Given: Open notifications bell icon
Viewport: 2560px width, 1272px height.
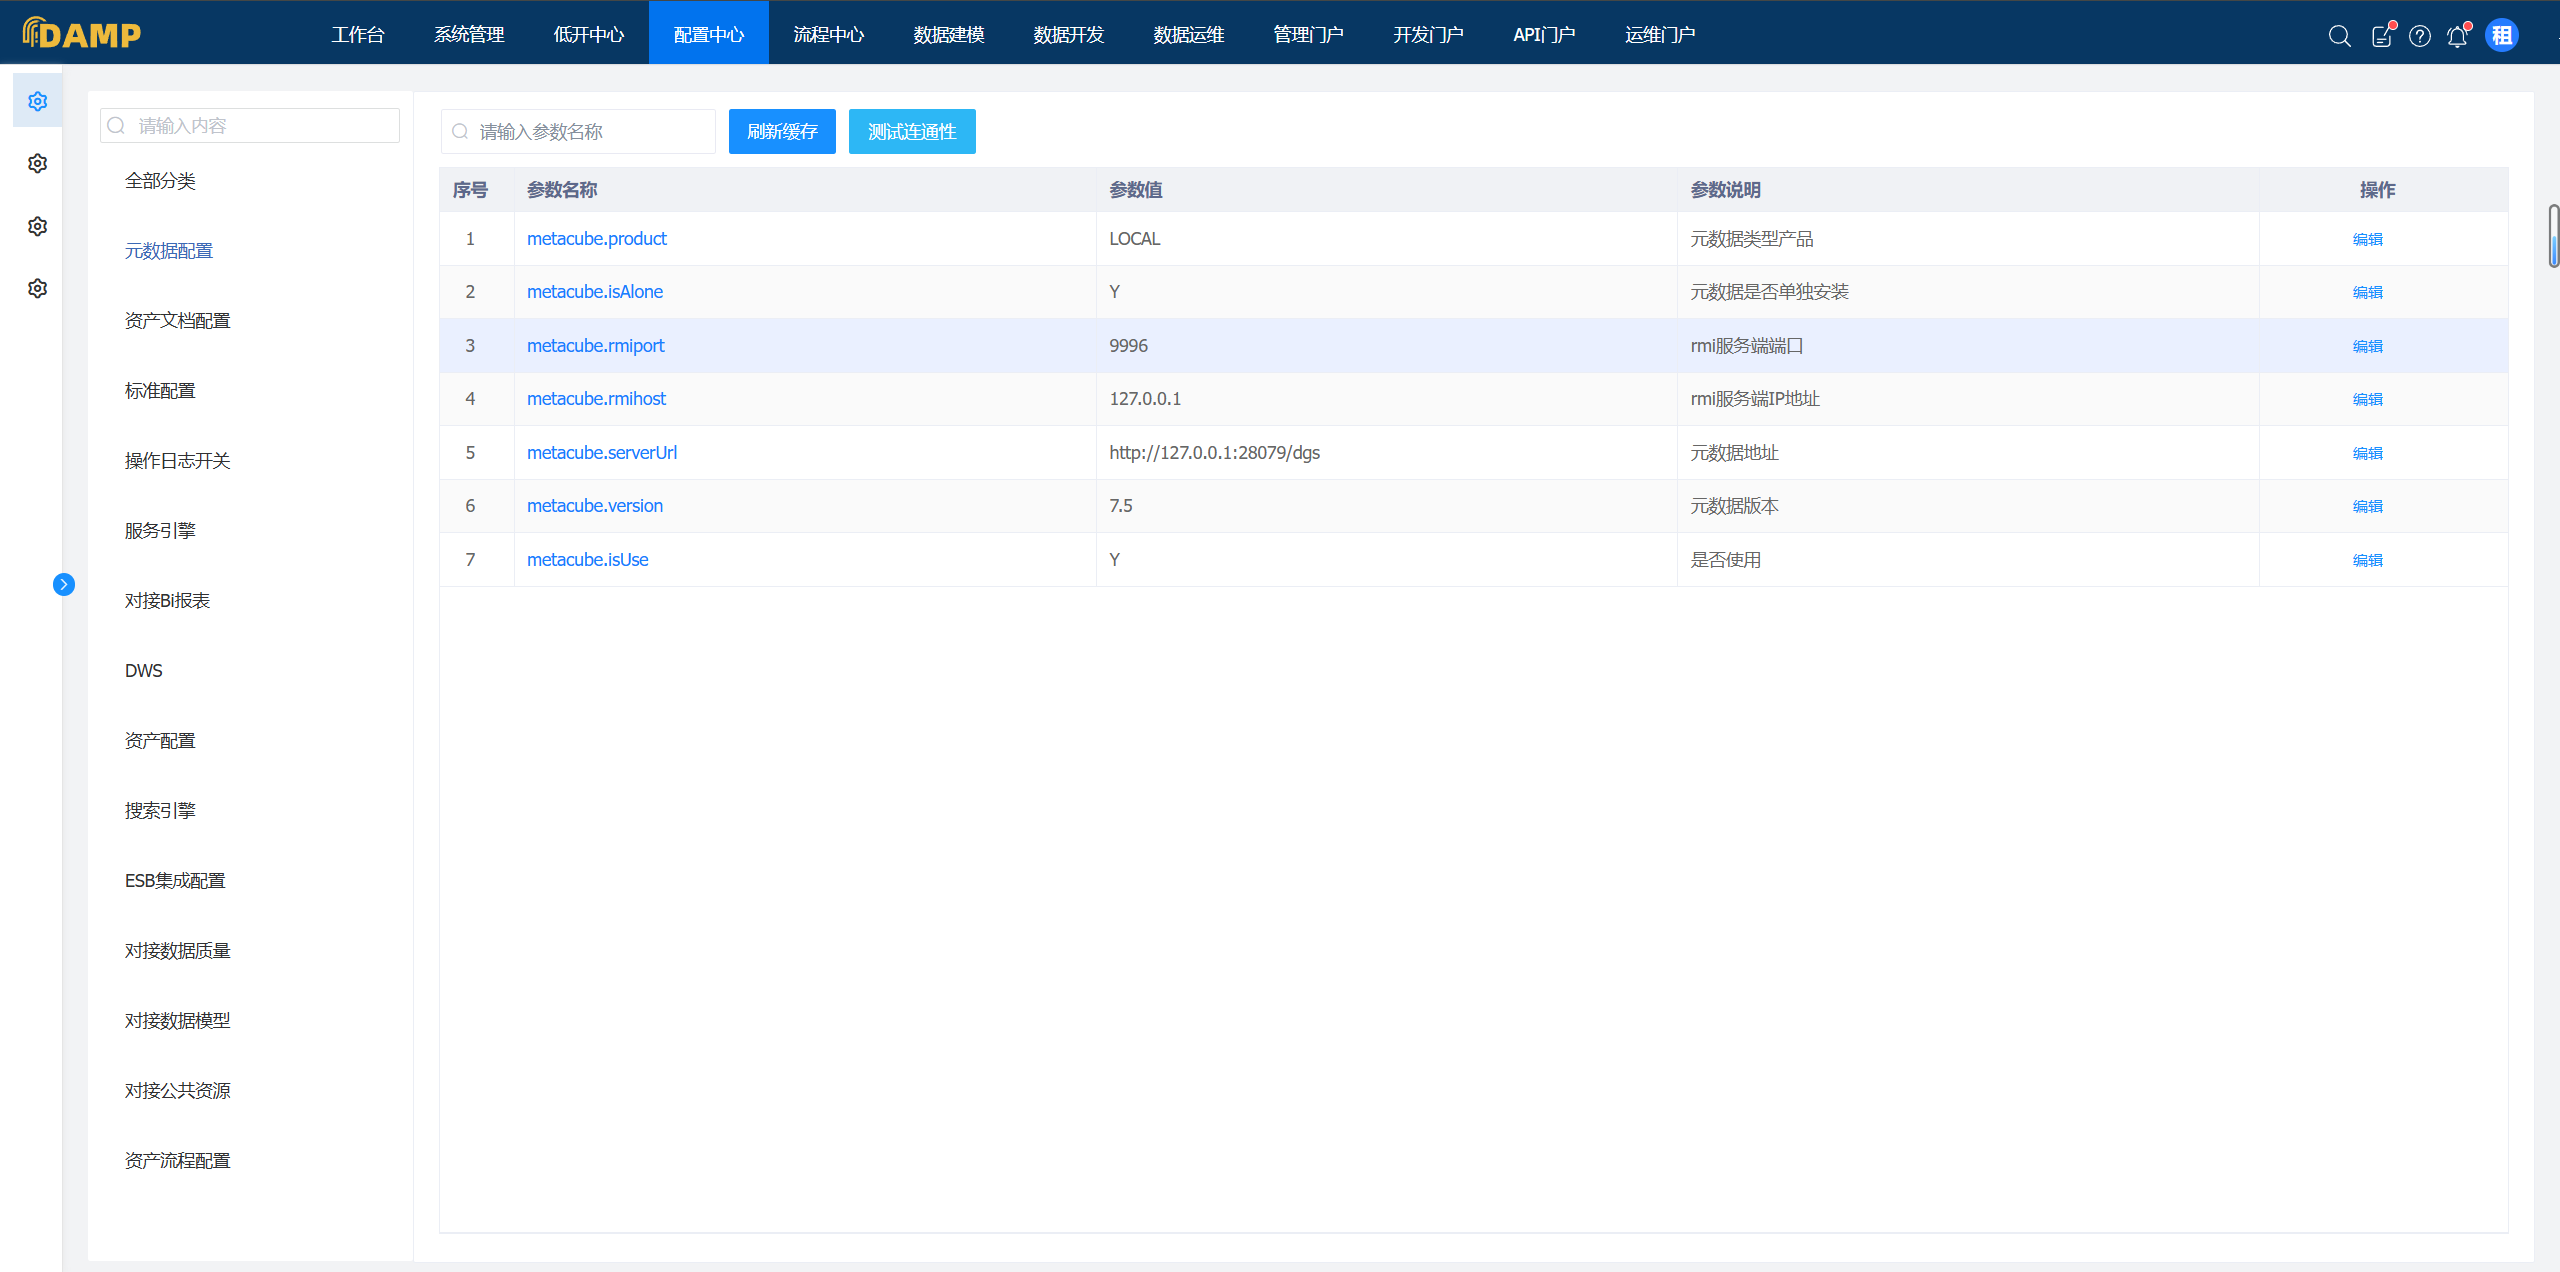Looking at the screenshot, I should 2457,36.
